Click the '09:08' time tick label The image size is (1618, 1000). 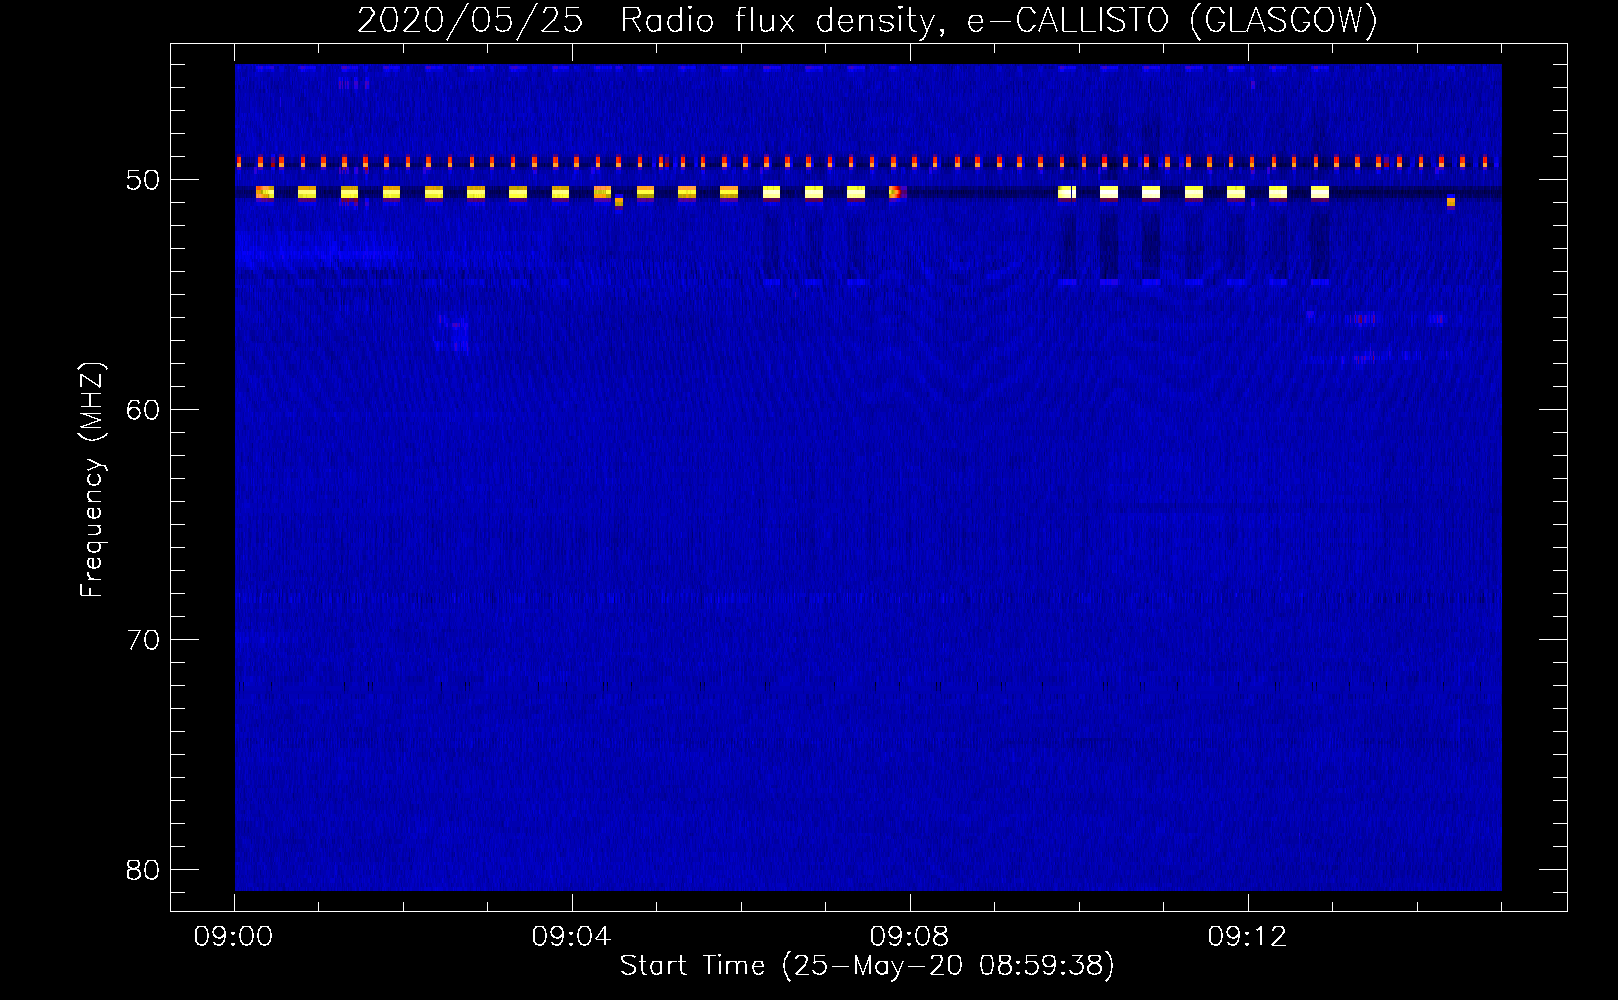[909, 937]
